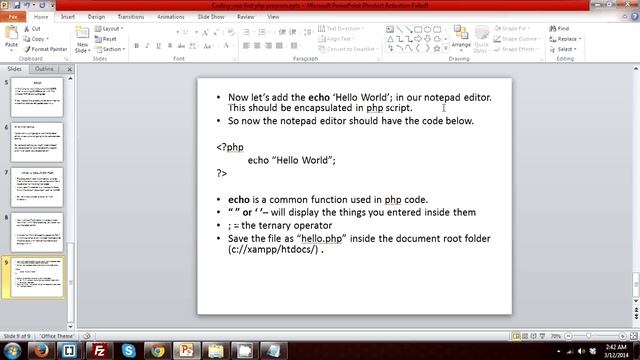The height and width of the screenshot is (360, 640).
Task: Click the Increase Font Size icon
Action: coord(205,32)
